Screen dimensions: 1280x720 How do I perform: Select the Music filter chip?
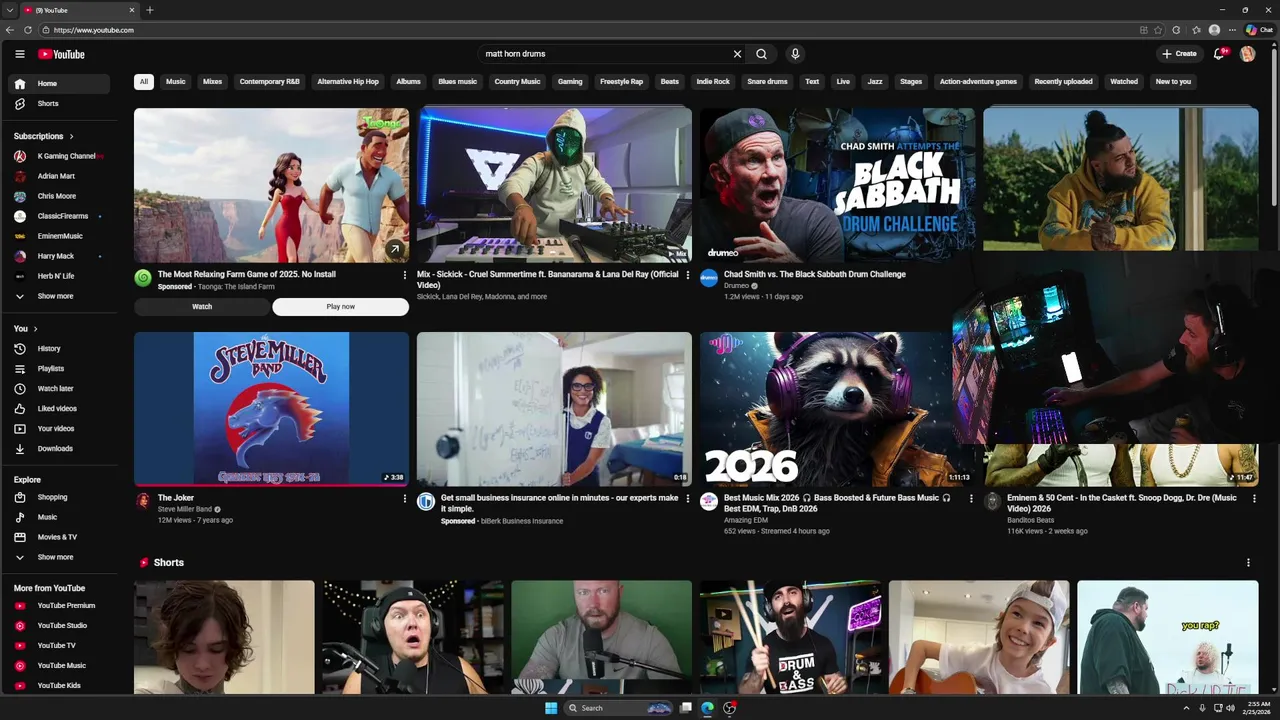pyautogui.click(x=176, y=82)
